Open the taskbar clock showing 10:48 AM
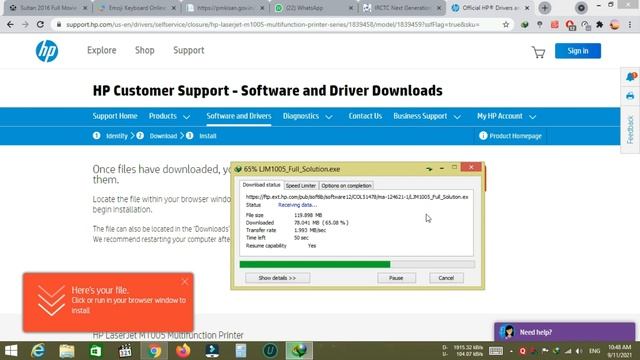Image resolution: width=640 pixels, height=360 pixels. click(619, 351)
